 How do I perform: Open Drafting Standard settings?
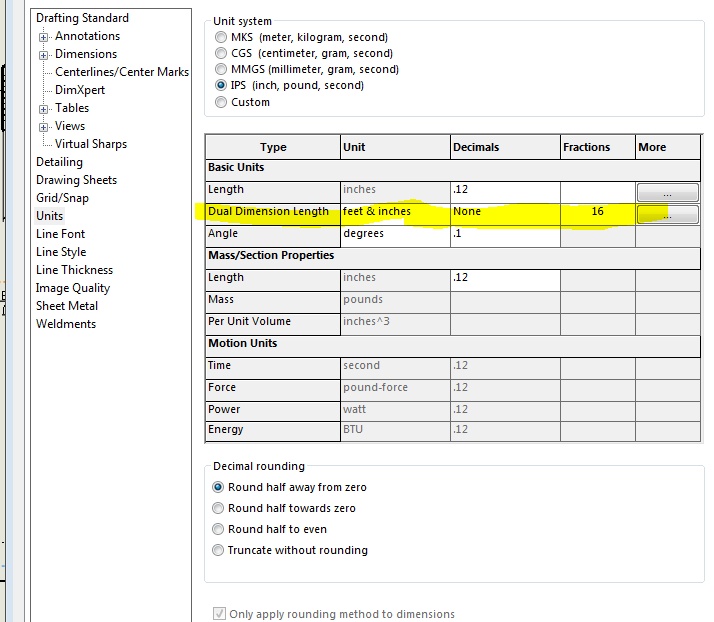coord(82,18)
